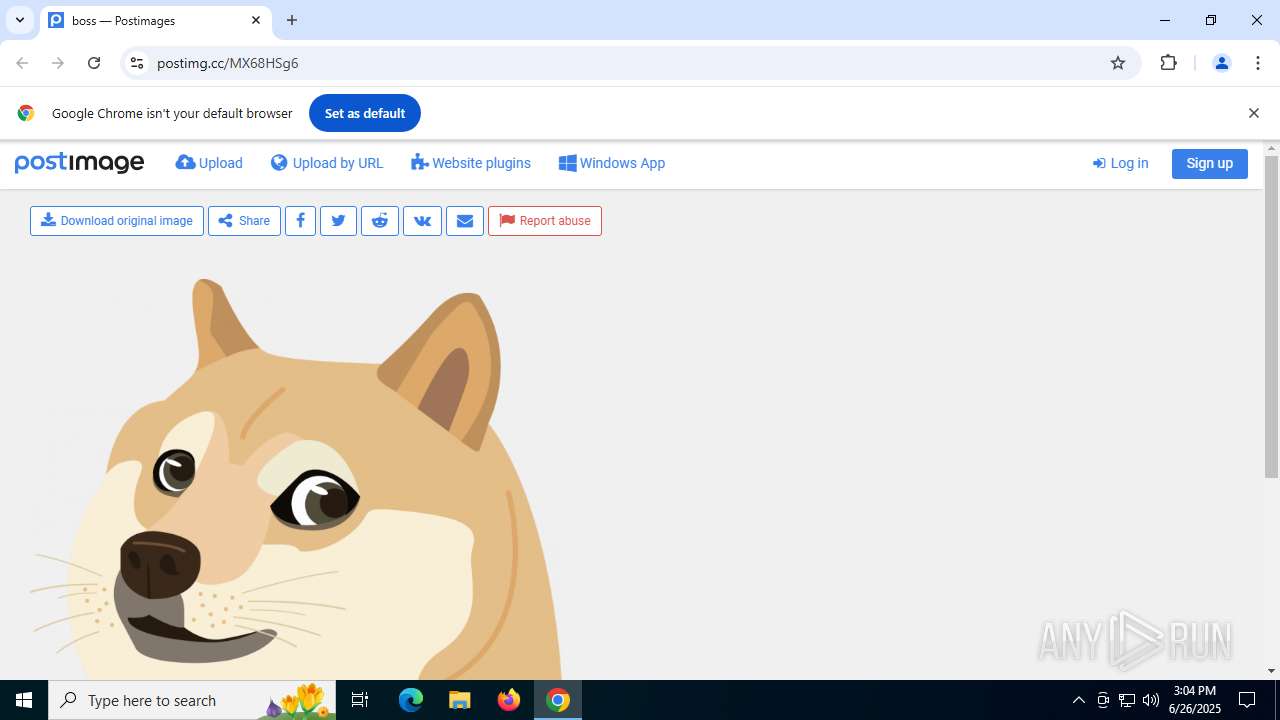The image size is (1280, 720).
Task: Share image on Twitter
Action: coord(338,221)
